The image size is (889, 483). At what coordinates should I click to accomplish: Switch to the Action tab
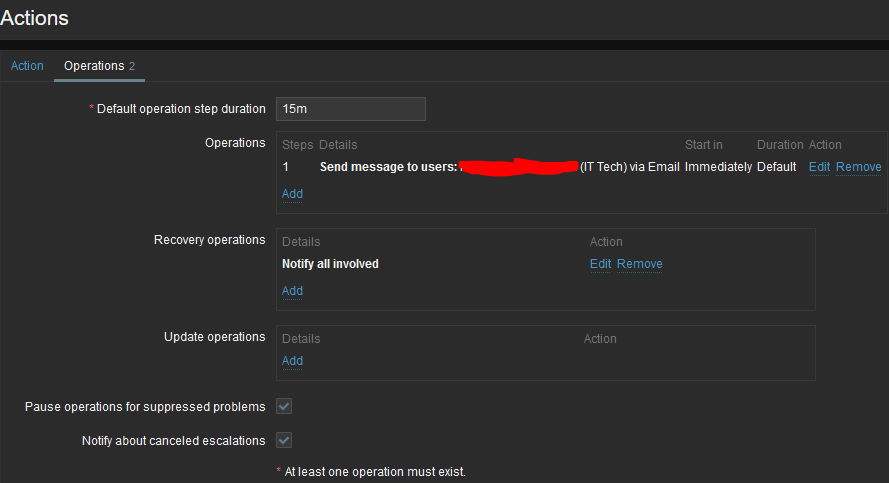click(x=27, y=66)
